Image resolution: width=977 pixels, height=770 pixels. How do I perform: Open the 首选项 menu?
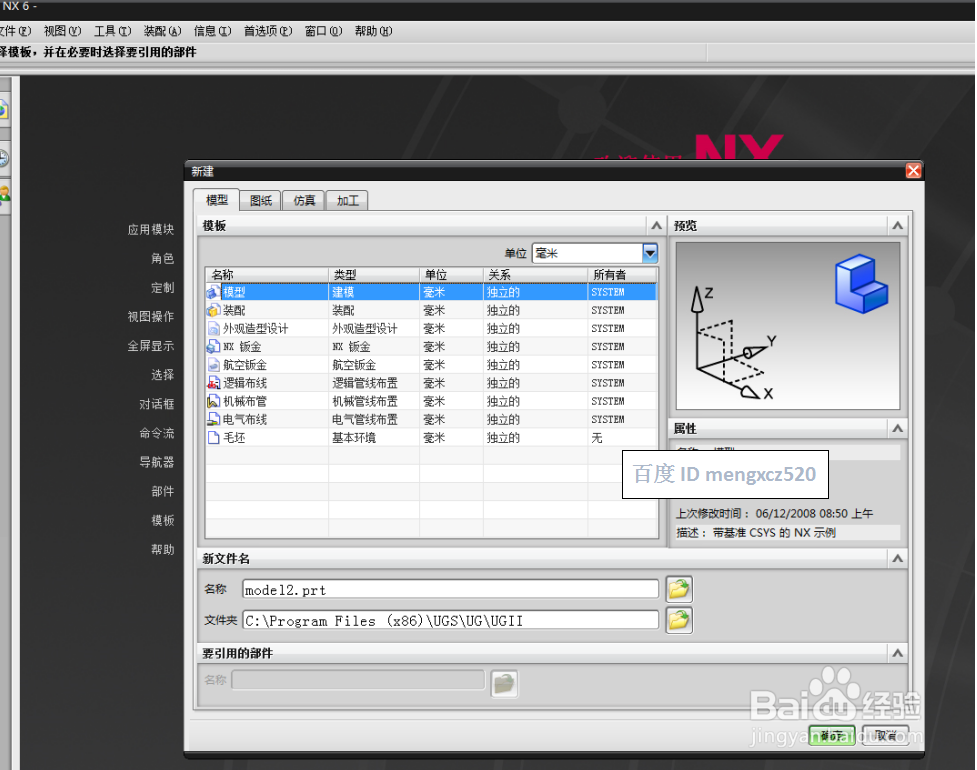pos(267,31)
